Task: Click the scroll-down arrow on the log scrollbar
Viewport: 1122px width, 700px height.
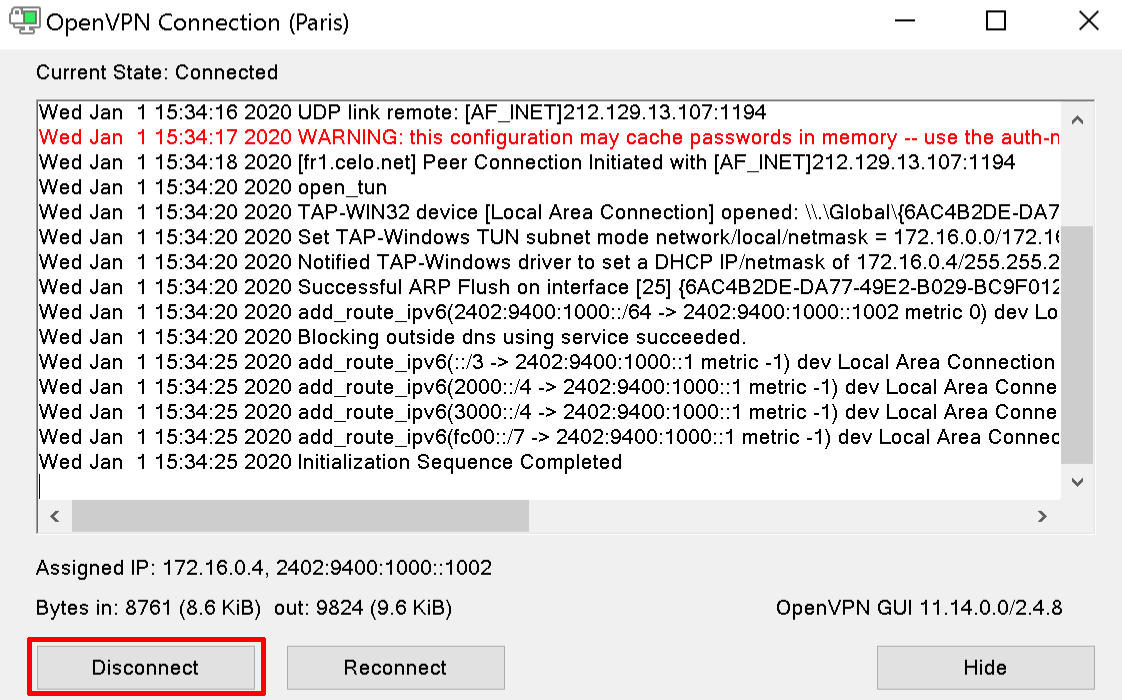Action: click(1077, 482)
